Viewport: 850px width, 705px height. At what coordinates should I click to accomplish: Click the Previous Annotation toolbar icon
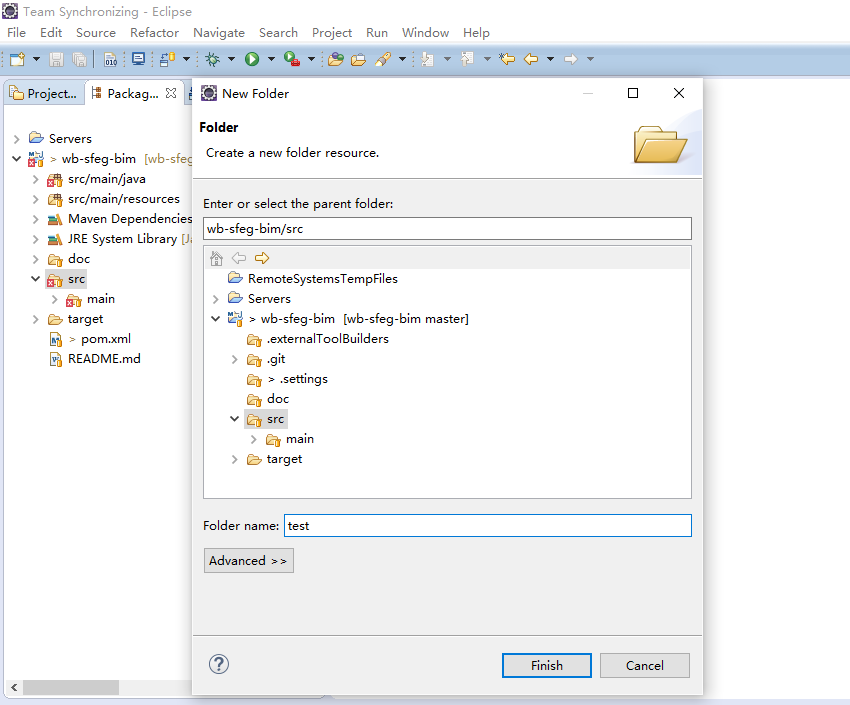pos(467,59)
